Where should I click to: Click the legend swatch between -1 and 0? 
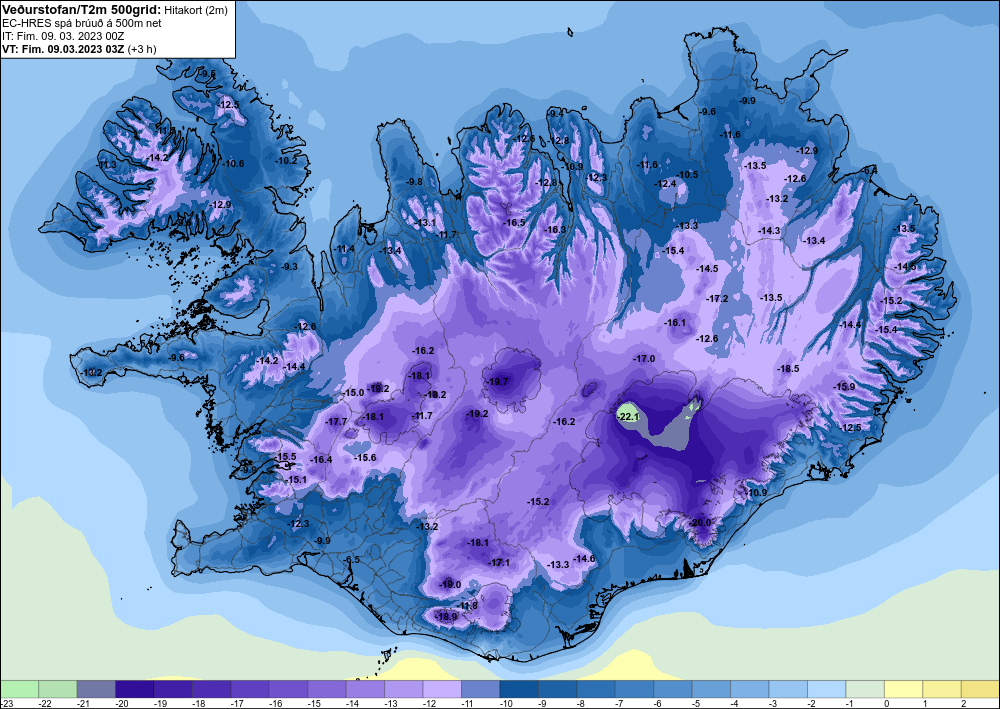[865, 689]
